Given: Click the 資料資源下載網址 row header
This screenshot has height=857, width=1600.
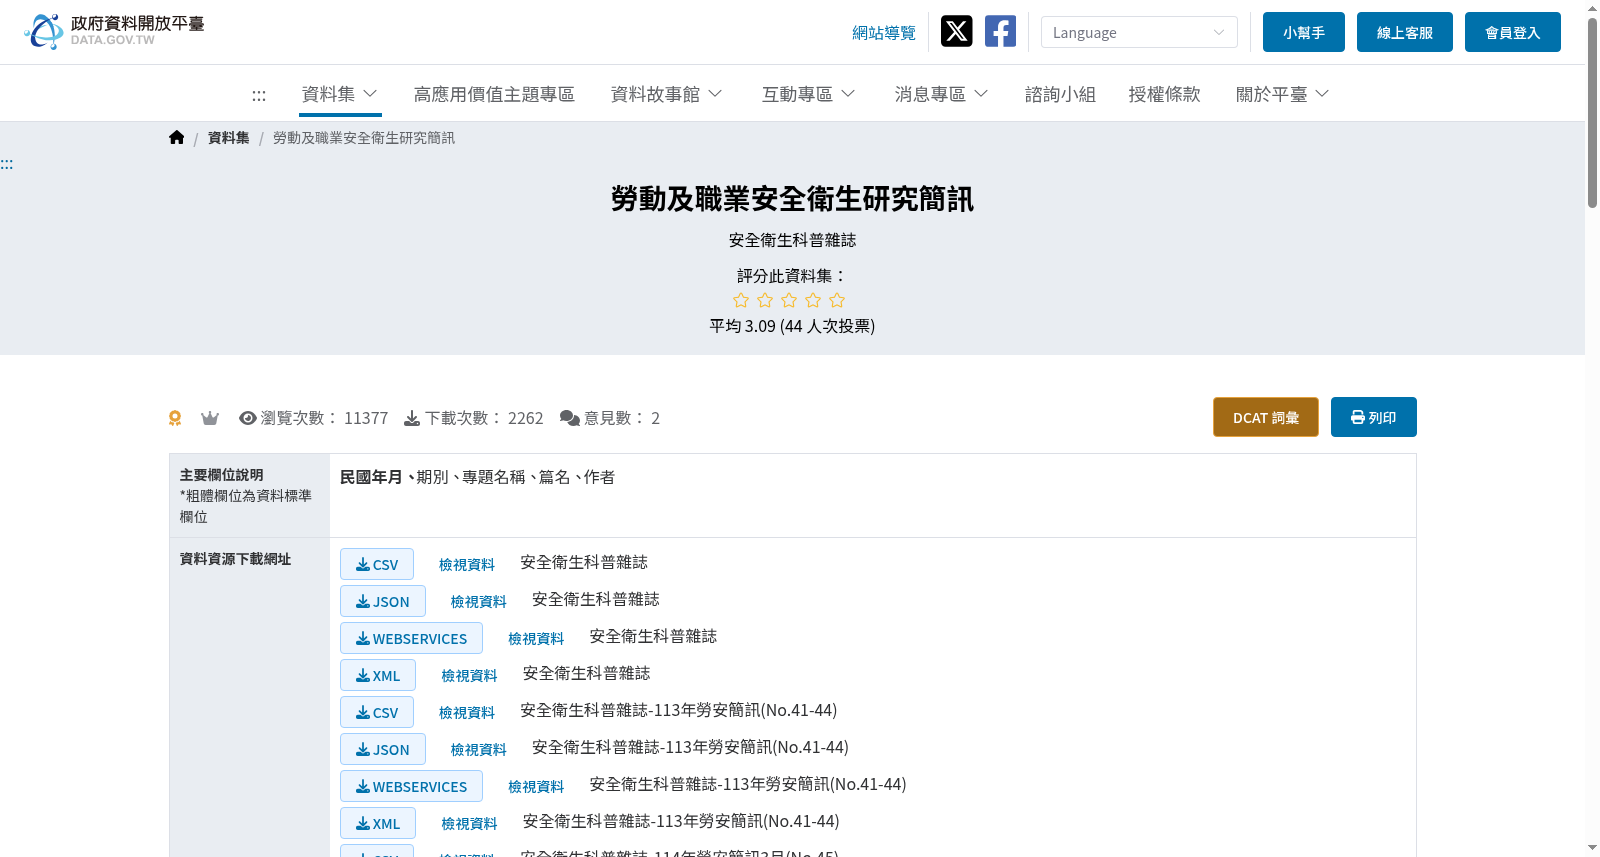Looking at the screenshot, I should tap(235, 559).
